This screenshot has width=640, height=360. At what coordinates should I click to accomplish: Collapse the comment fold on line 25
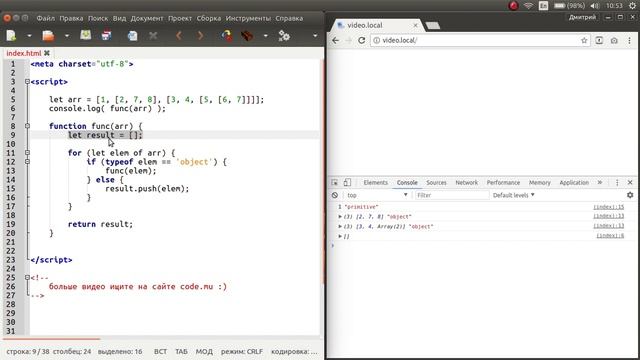(27, 278)
